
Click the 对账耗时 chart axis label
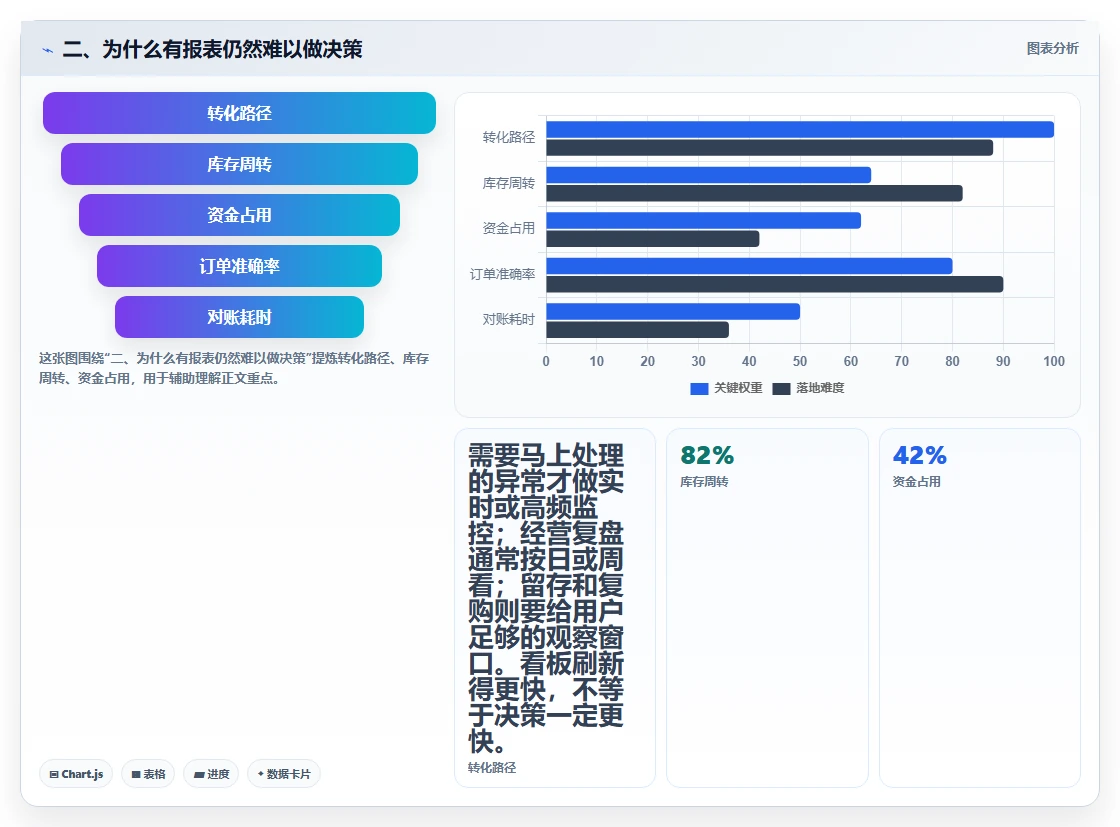[x=509, y=319]
